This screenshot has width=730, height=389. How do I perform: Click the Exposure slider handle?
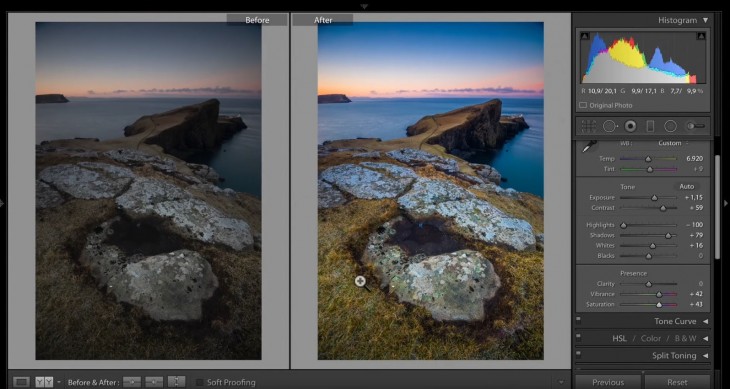point(654,198)
